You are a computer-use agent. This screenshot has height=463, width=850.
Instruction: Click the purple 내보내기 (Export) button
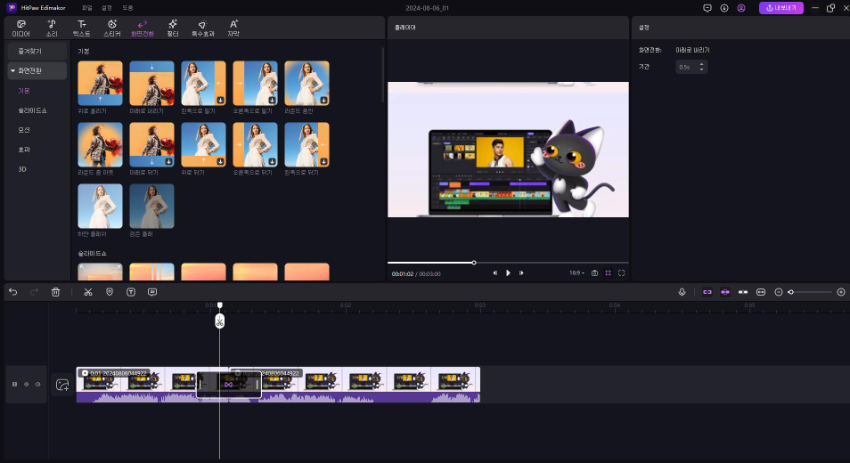point(781,7)
